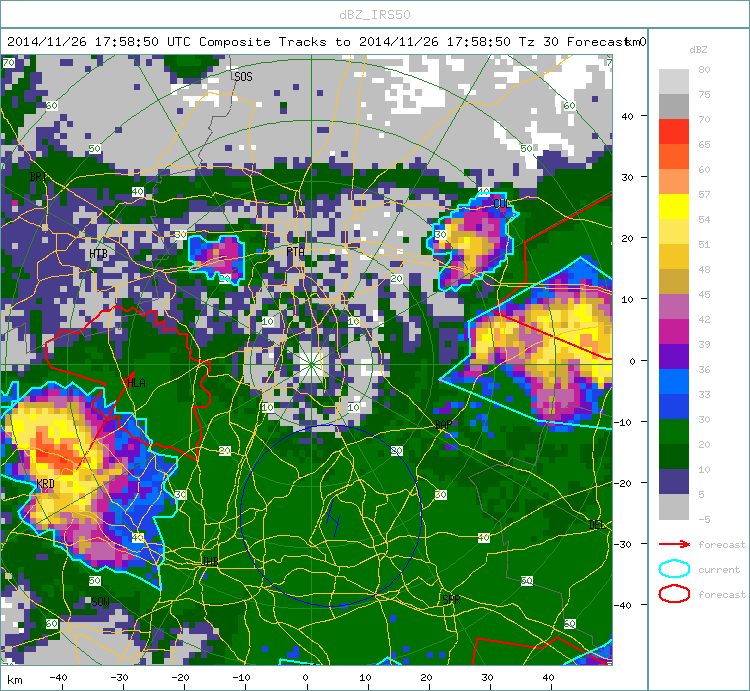The width and height of the screenshot is (750, 691).
Task: Click the BAP station label
Action: [443, 425]
